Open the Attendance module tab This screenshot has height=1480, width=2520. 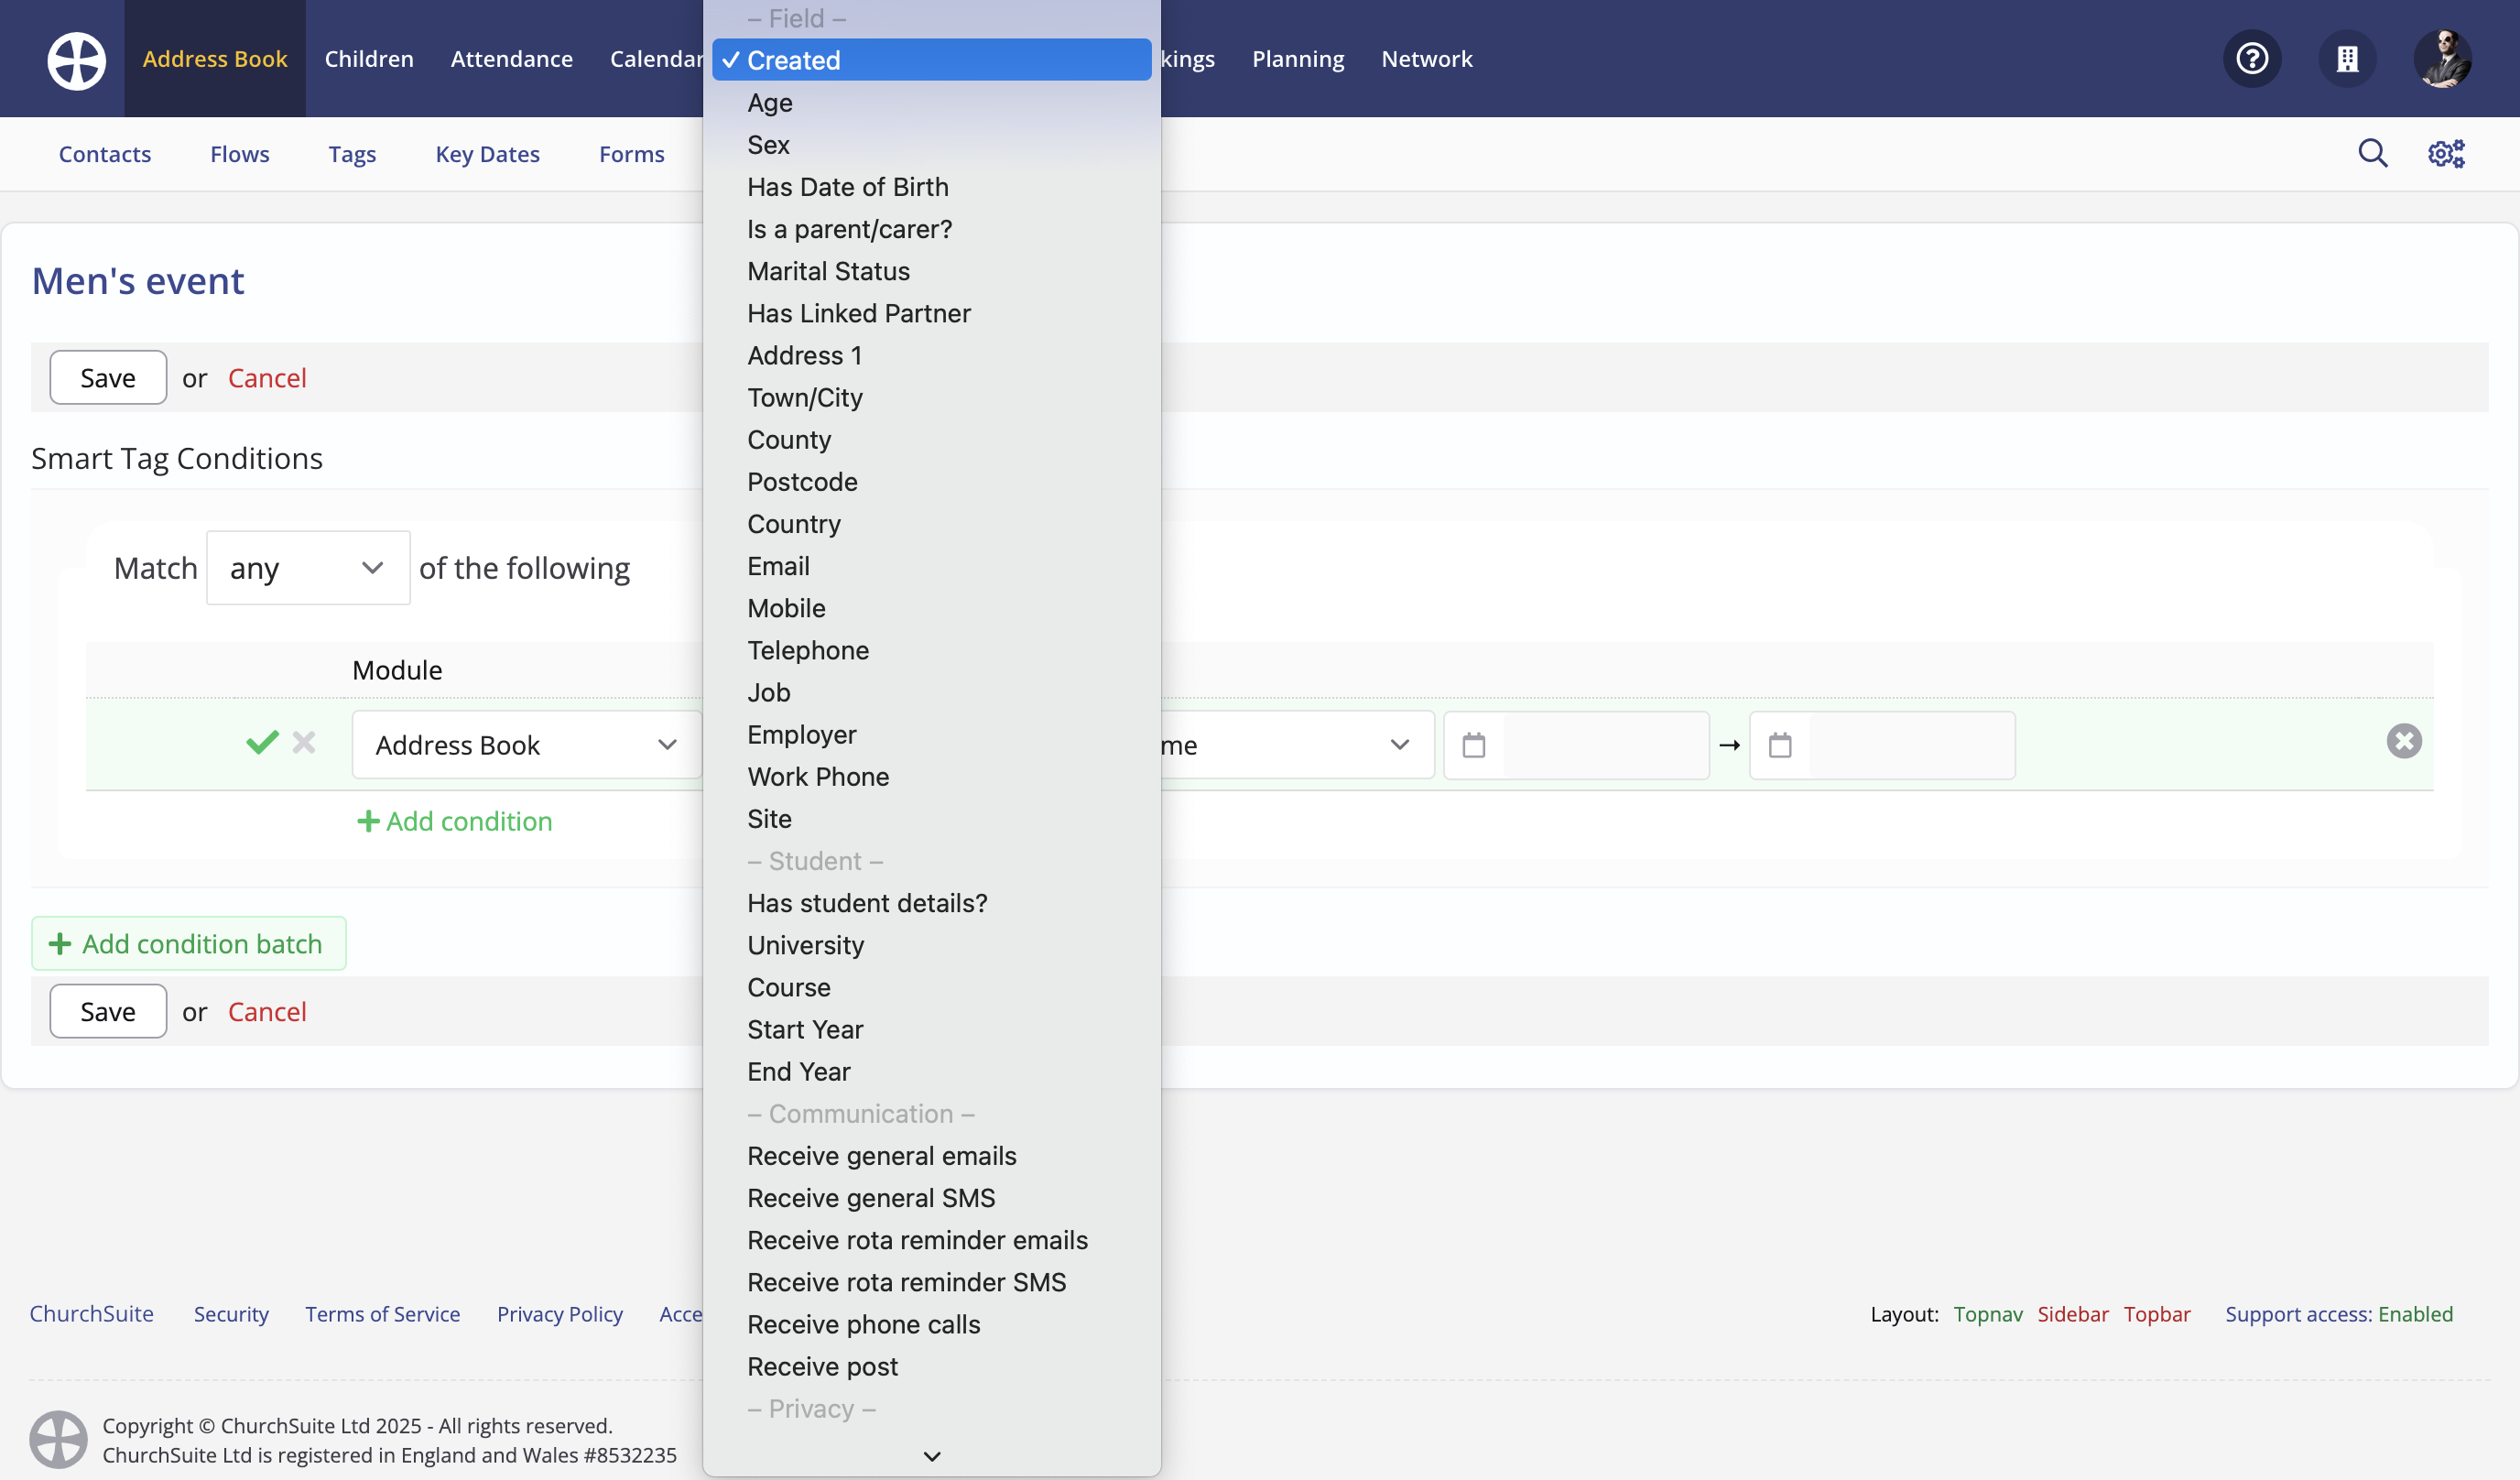(512, 59)
